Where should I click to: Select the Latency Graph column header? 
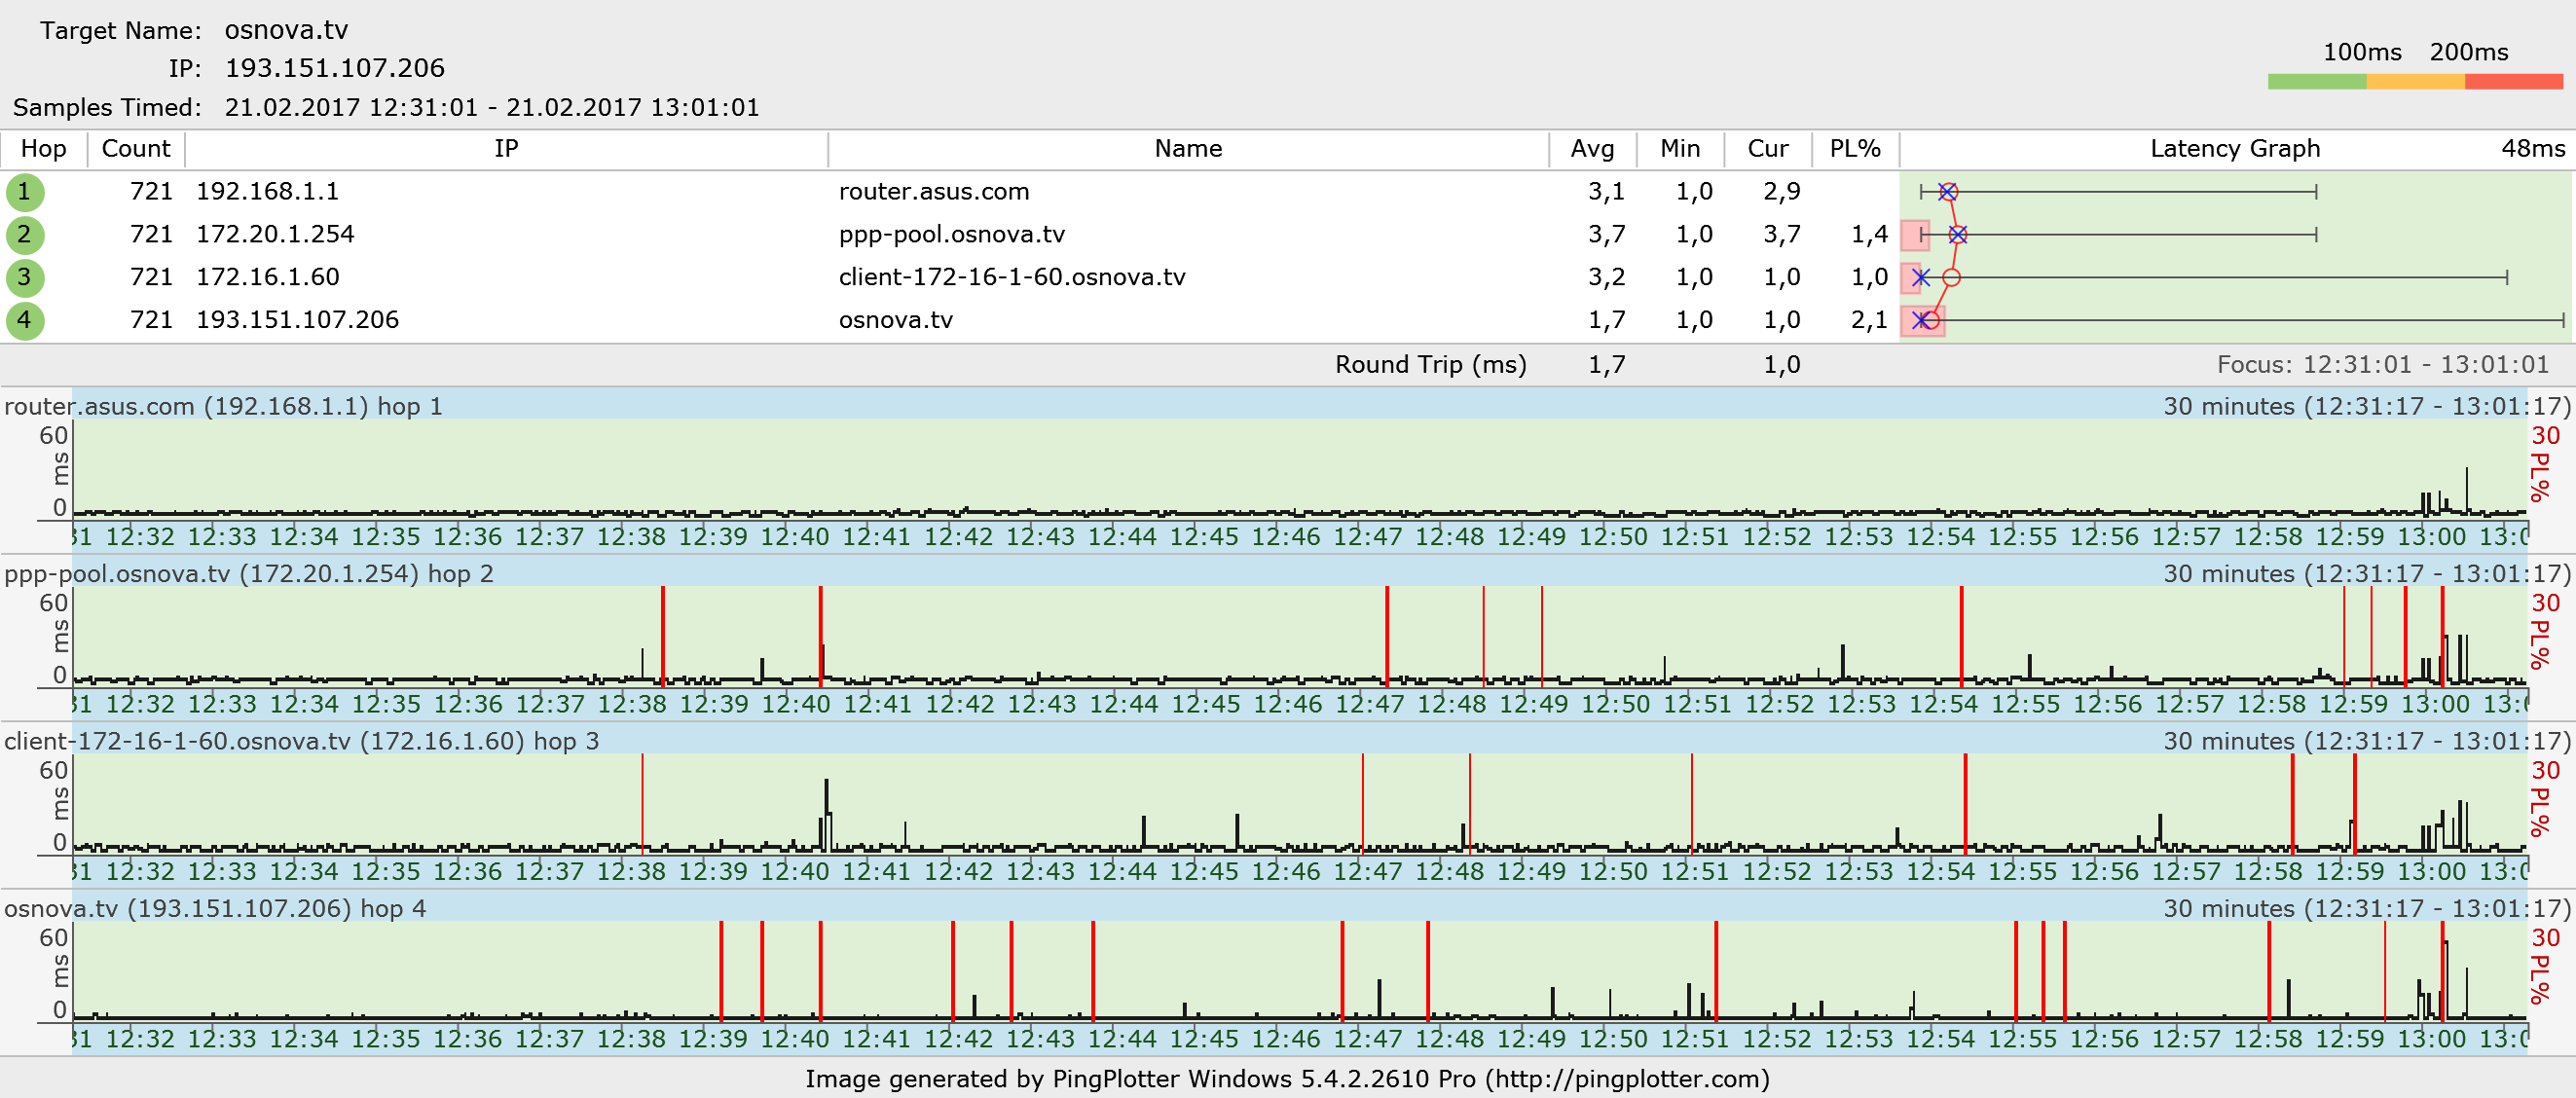point(2234,149)
